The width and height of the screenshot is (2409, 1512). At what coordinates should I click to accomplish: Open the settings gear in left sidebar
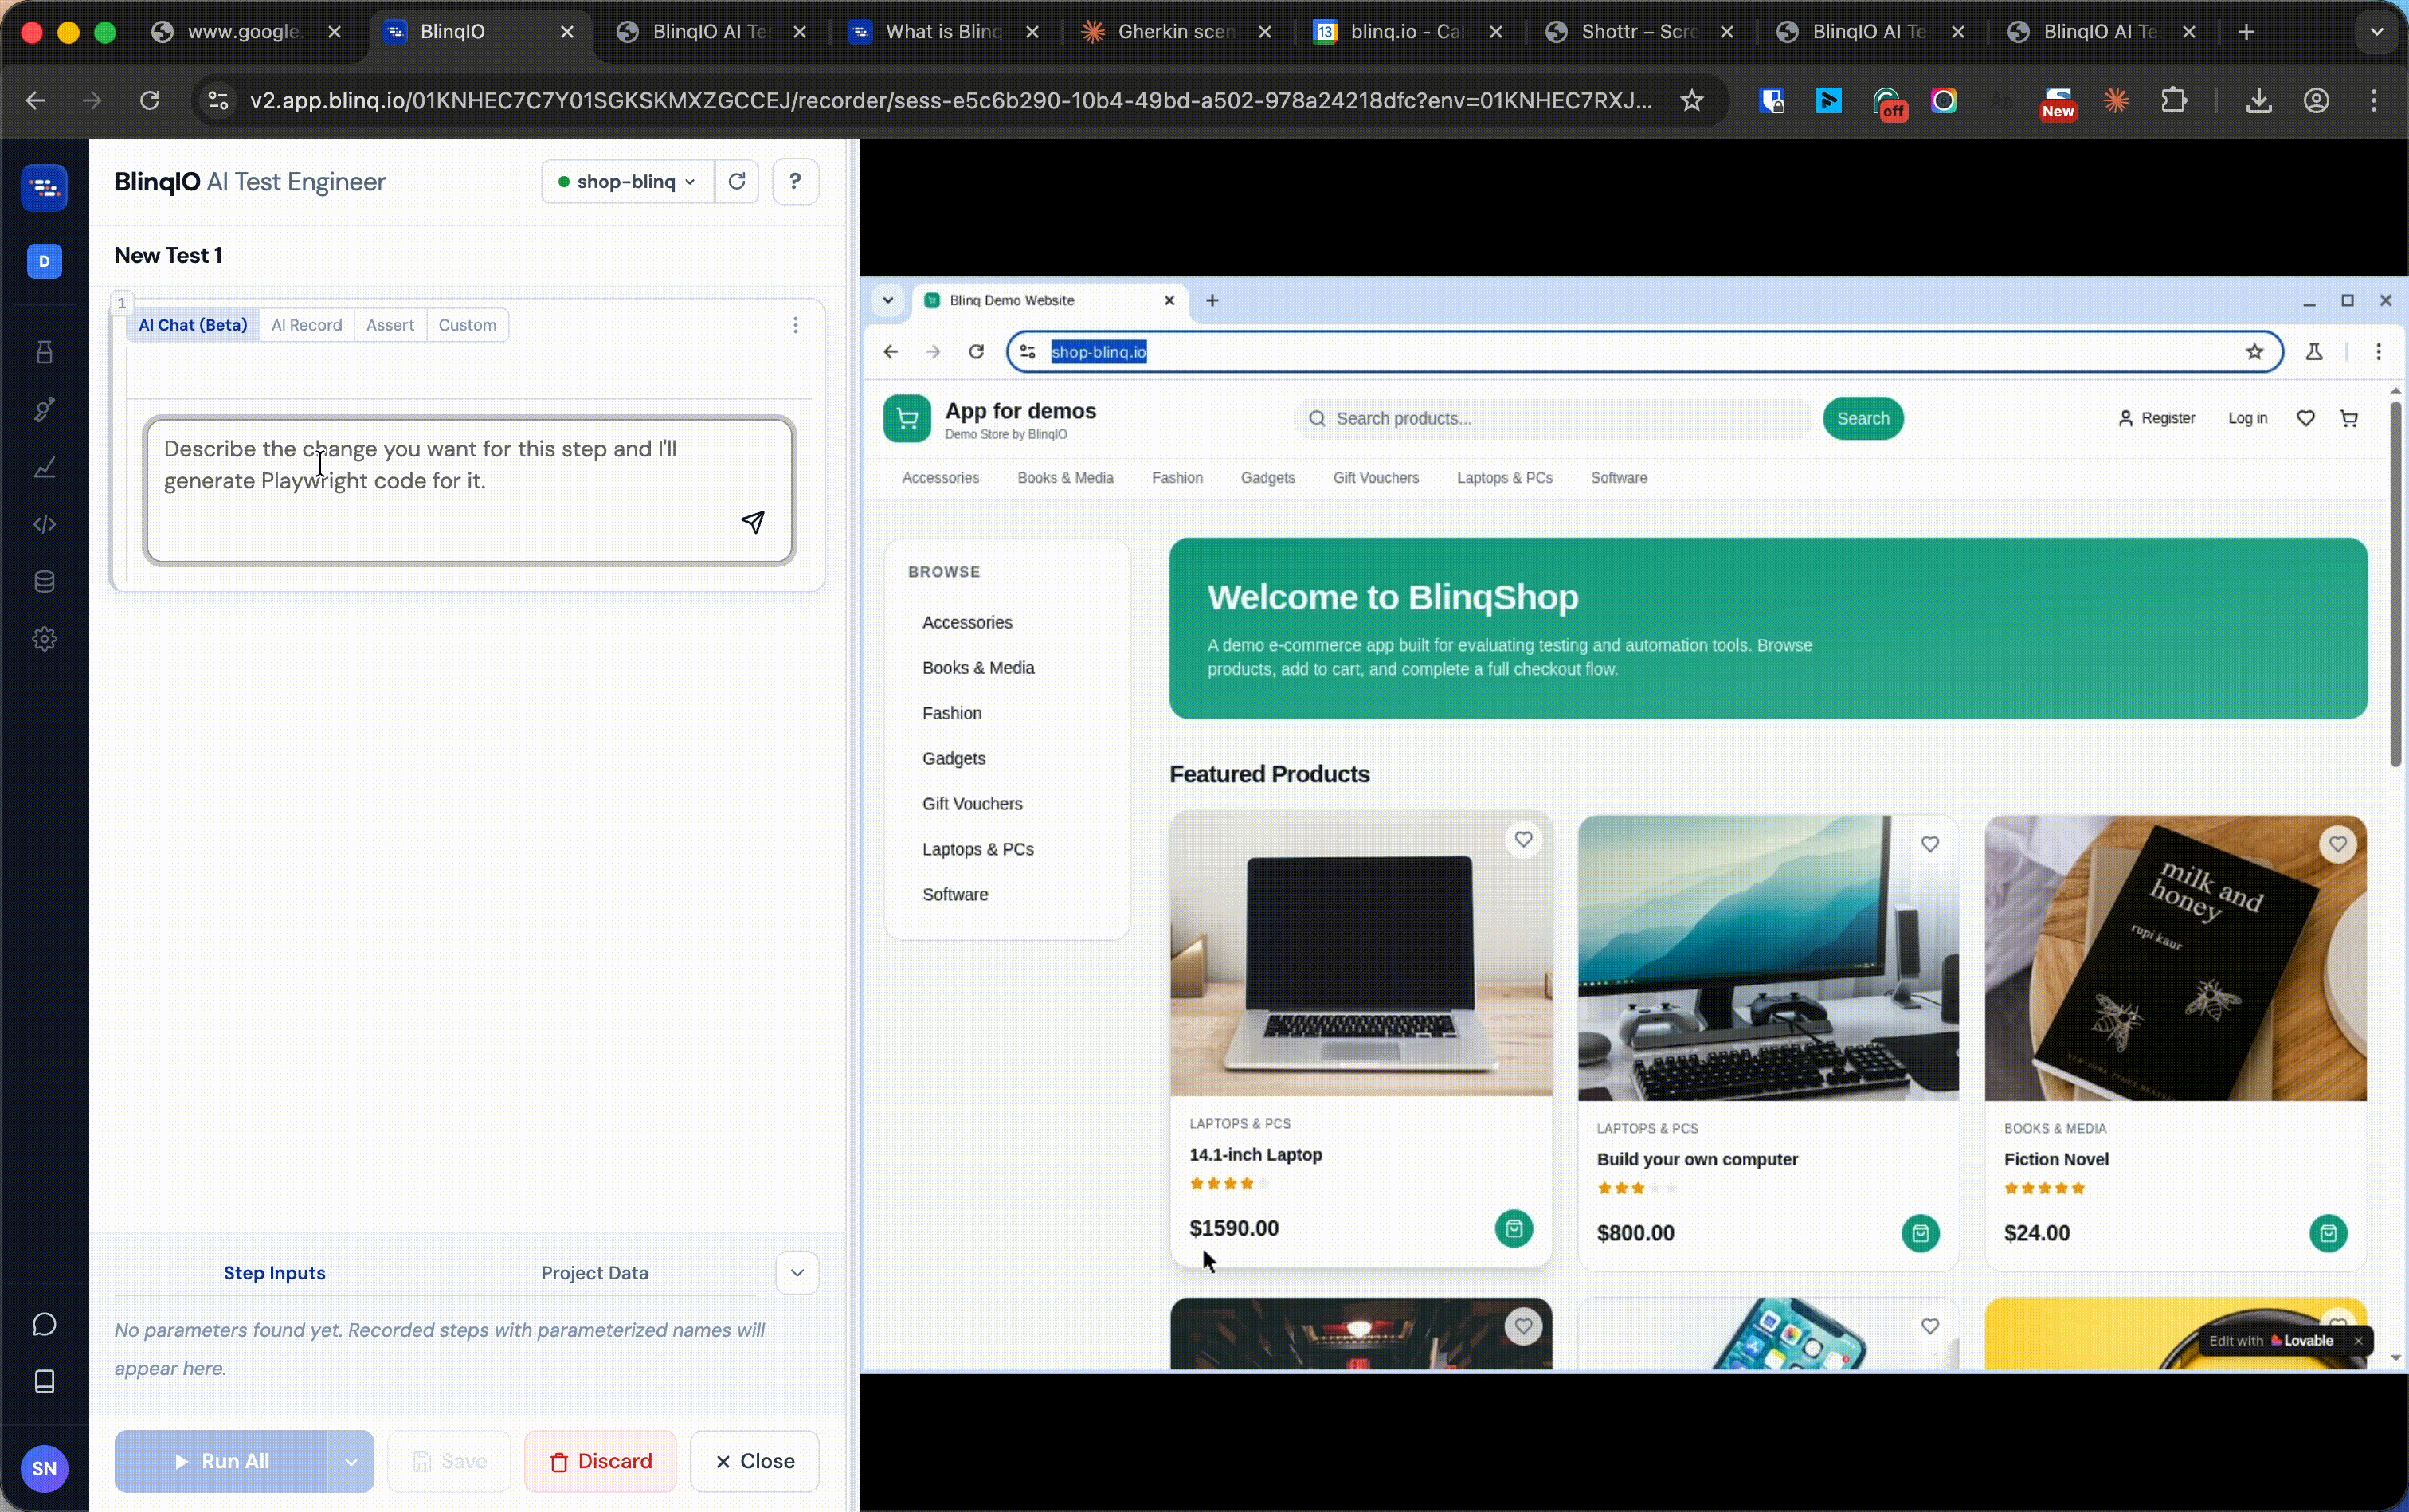(45, 639)
